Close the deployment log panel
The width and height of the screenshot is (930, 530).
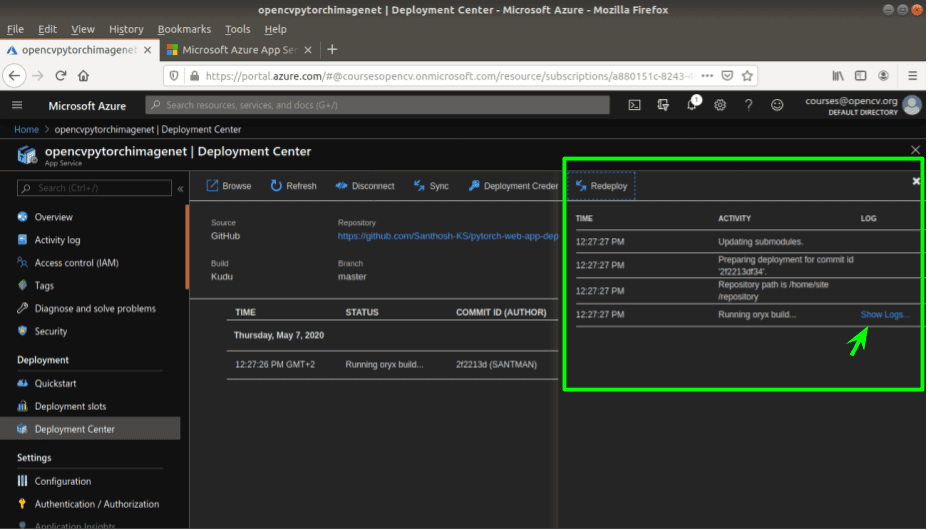pos(916,181)
